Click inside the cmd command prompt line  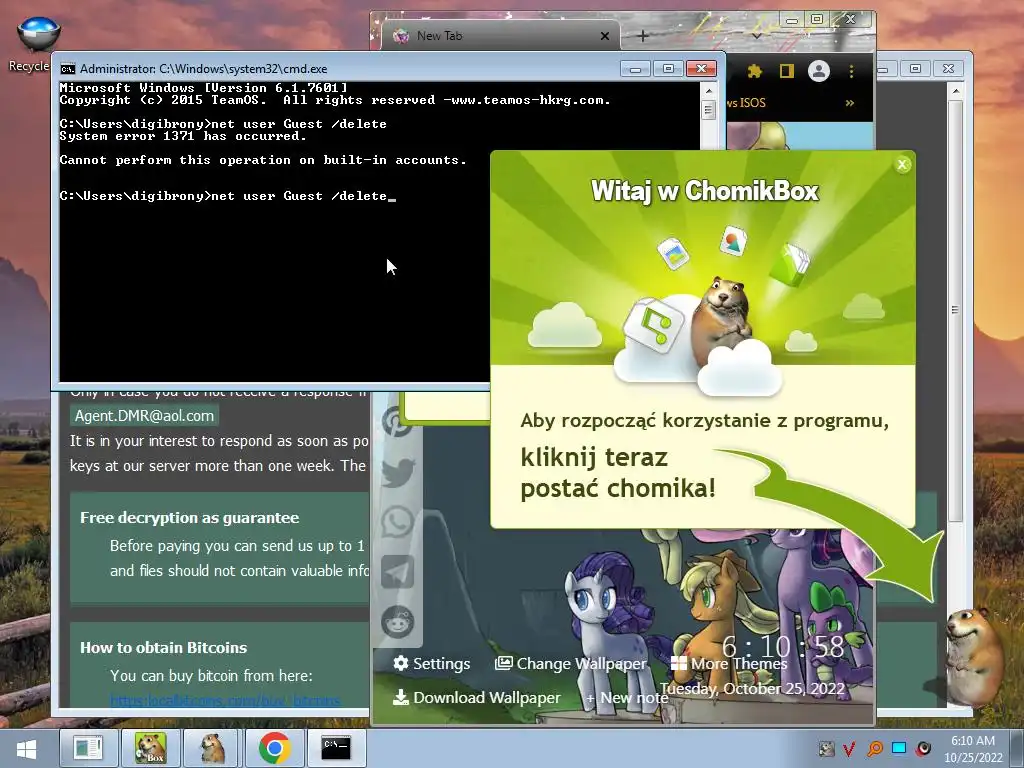coord(227,196)
